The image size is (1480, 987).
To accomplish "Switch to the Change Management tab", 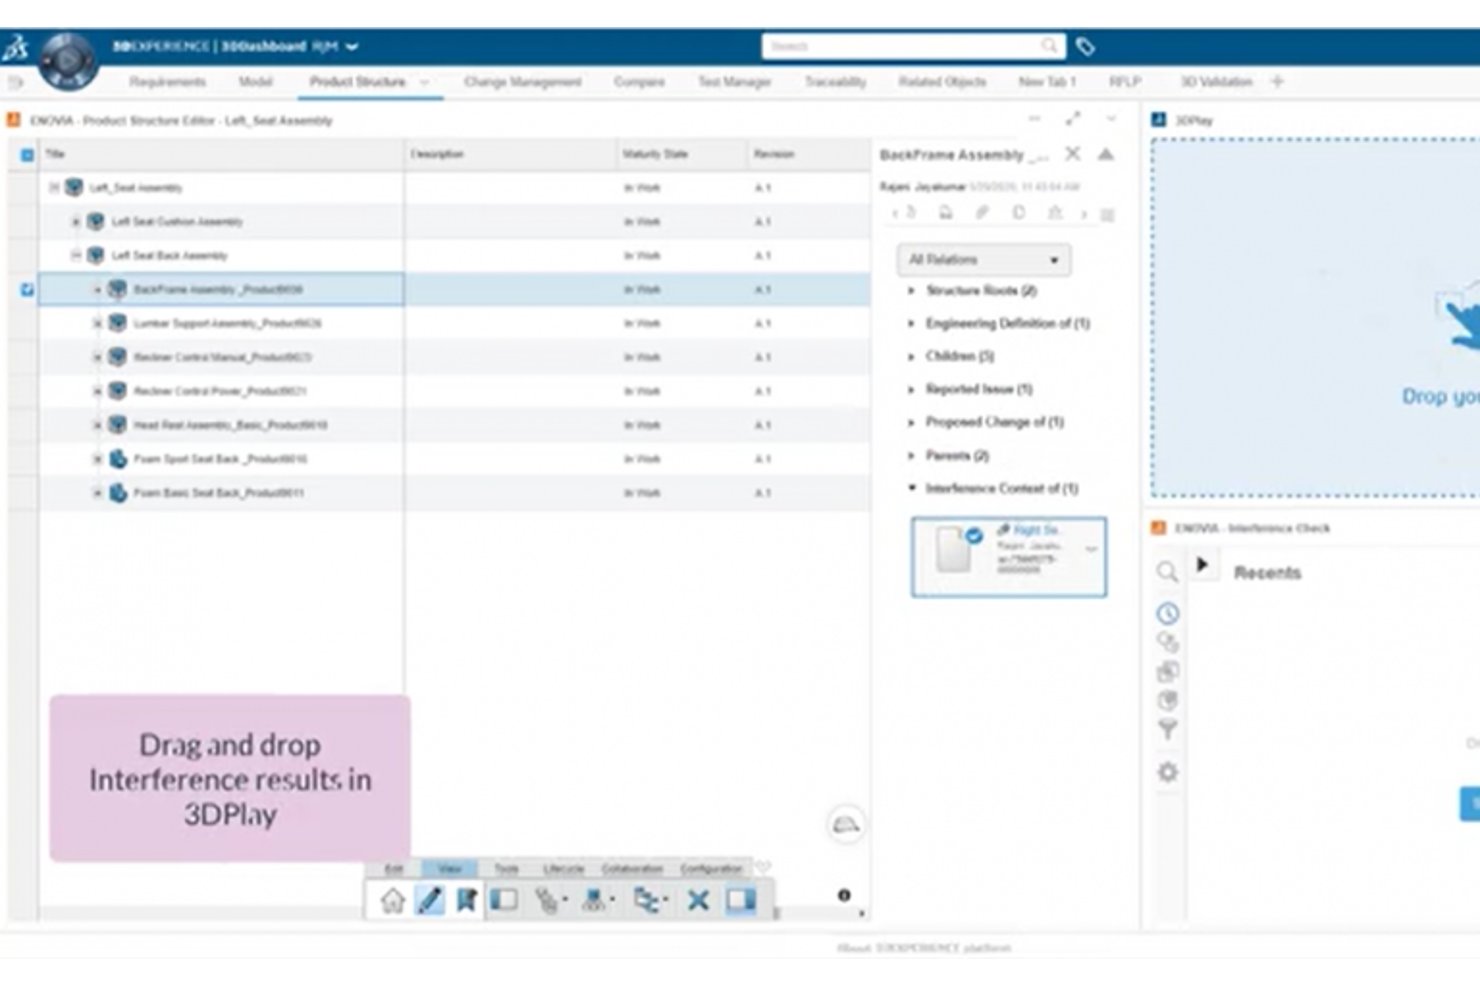I will click(523, 82).
